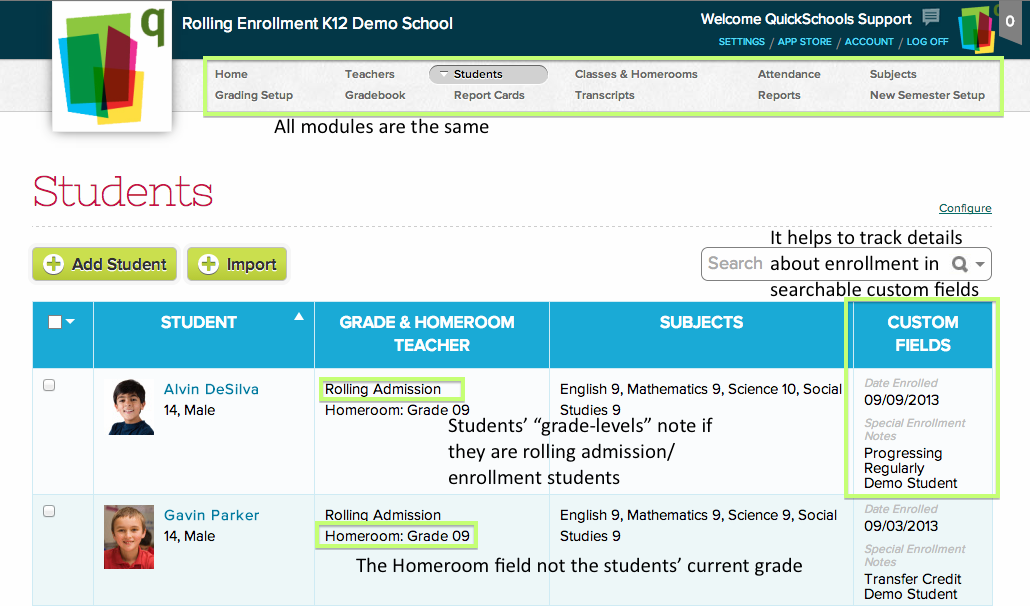
Task: Click enrolled date 09/03/2013
Action: click(901, 526)
